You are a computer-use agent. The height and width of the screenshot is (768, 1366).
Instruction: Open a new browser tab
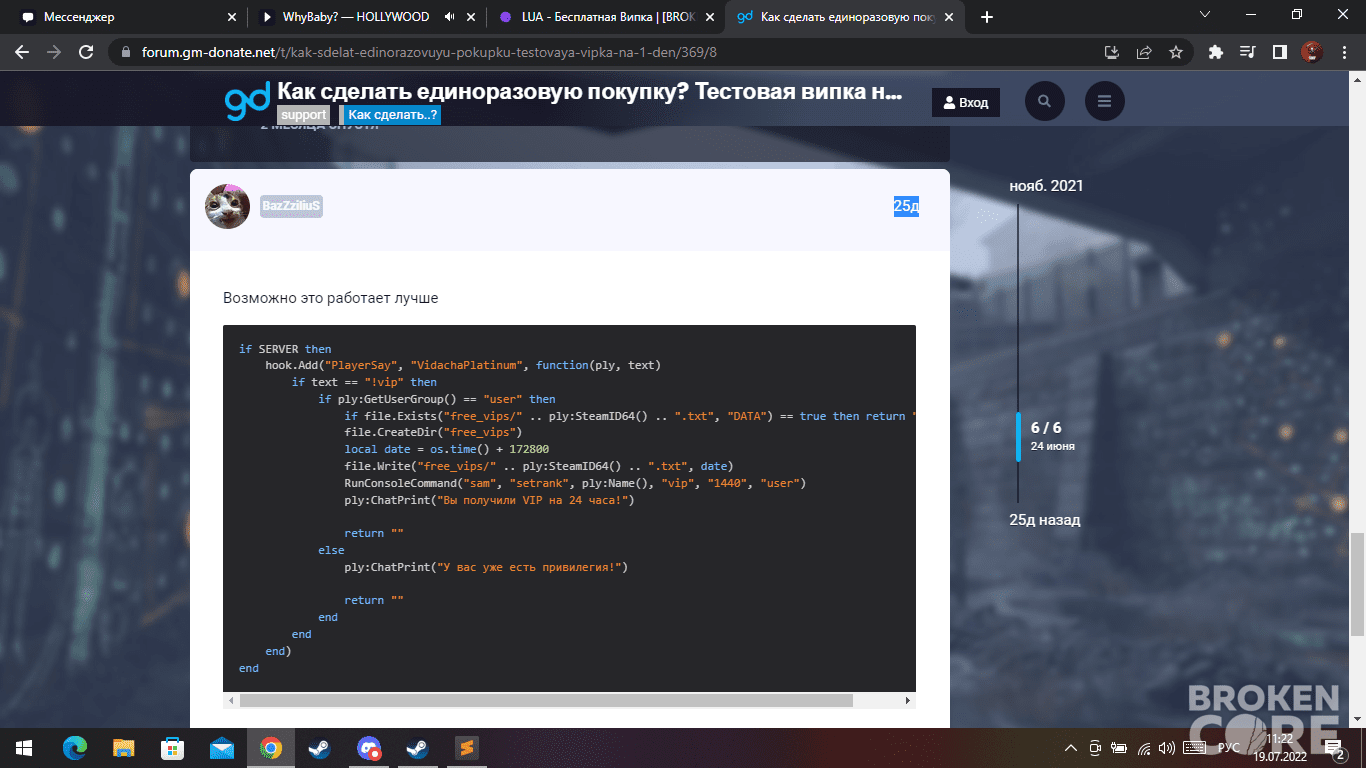coord(987,17)
